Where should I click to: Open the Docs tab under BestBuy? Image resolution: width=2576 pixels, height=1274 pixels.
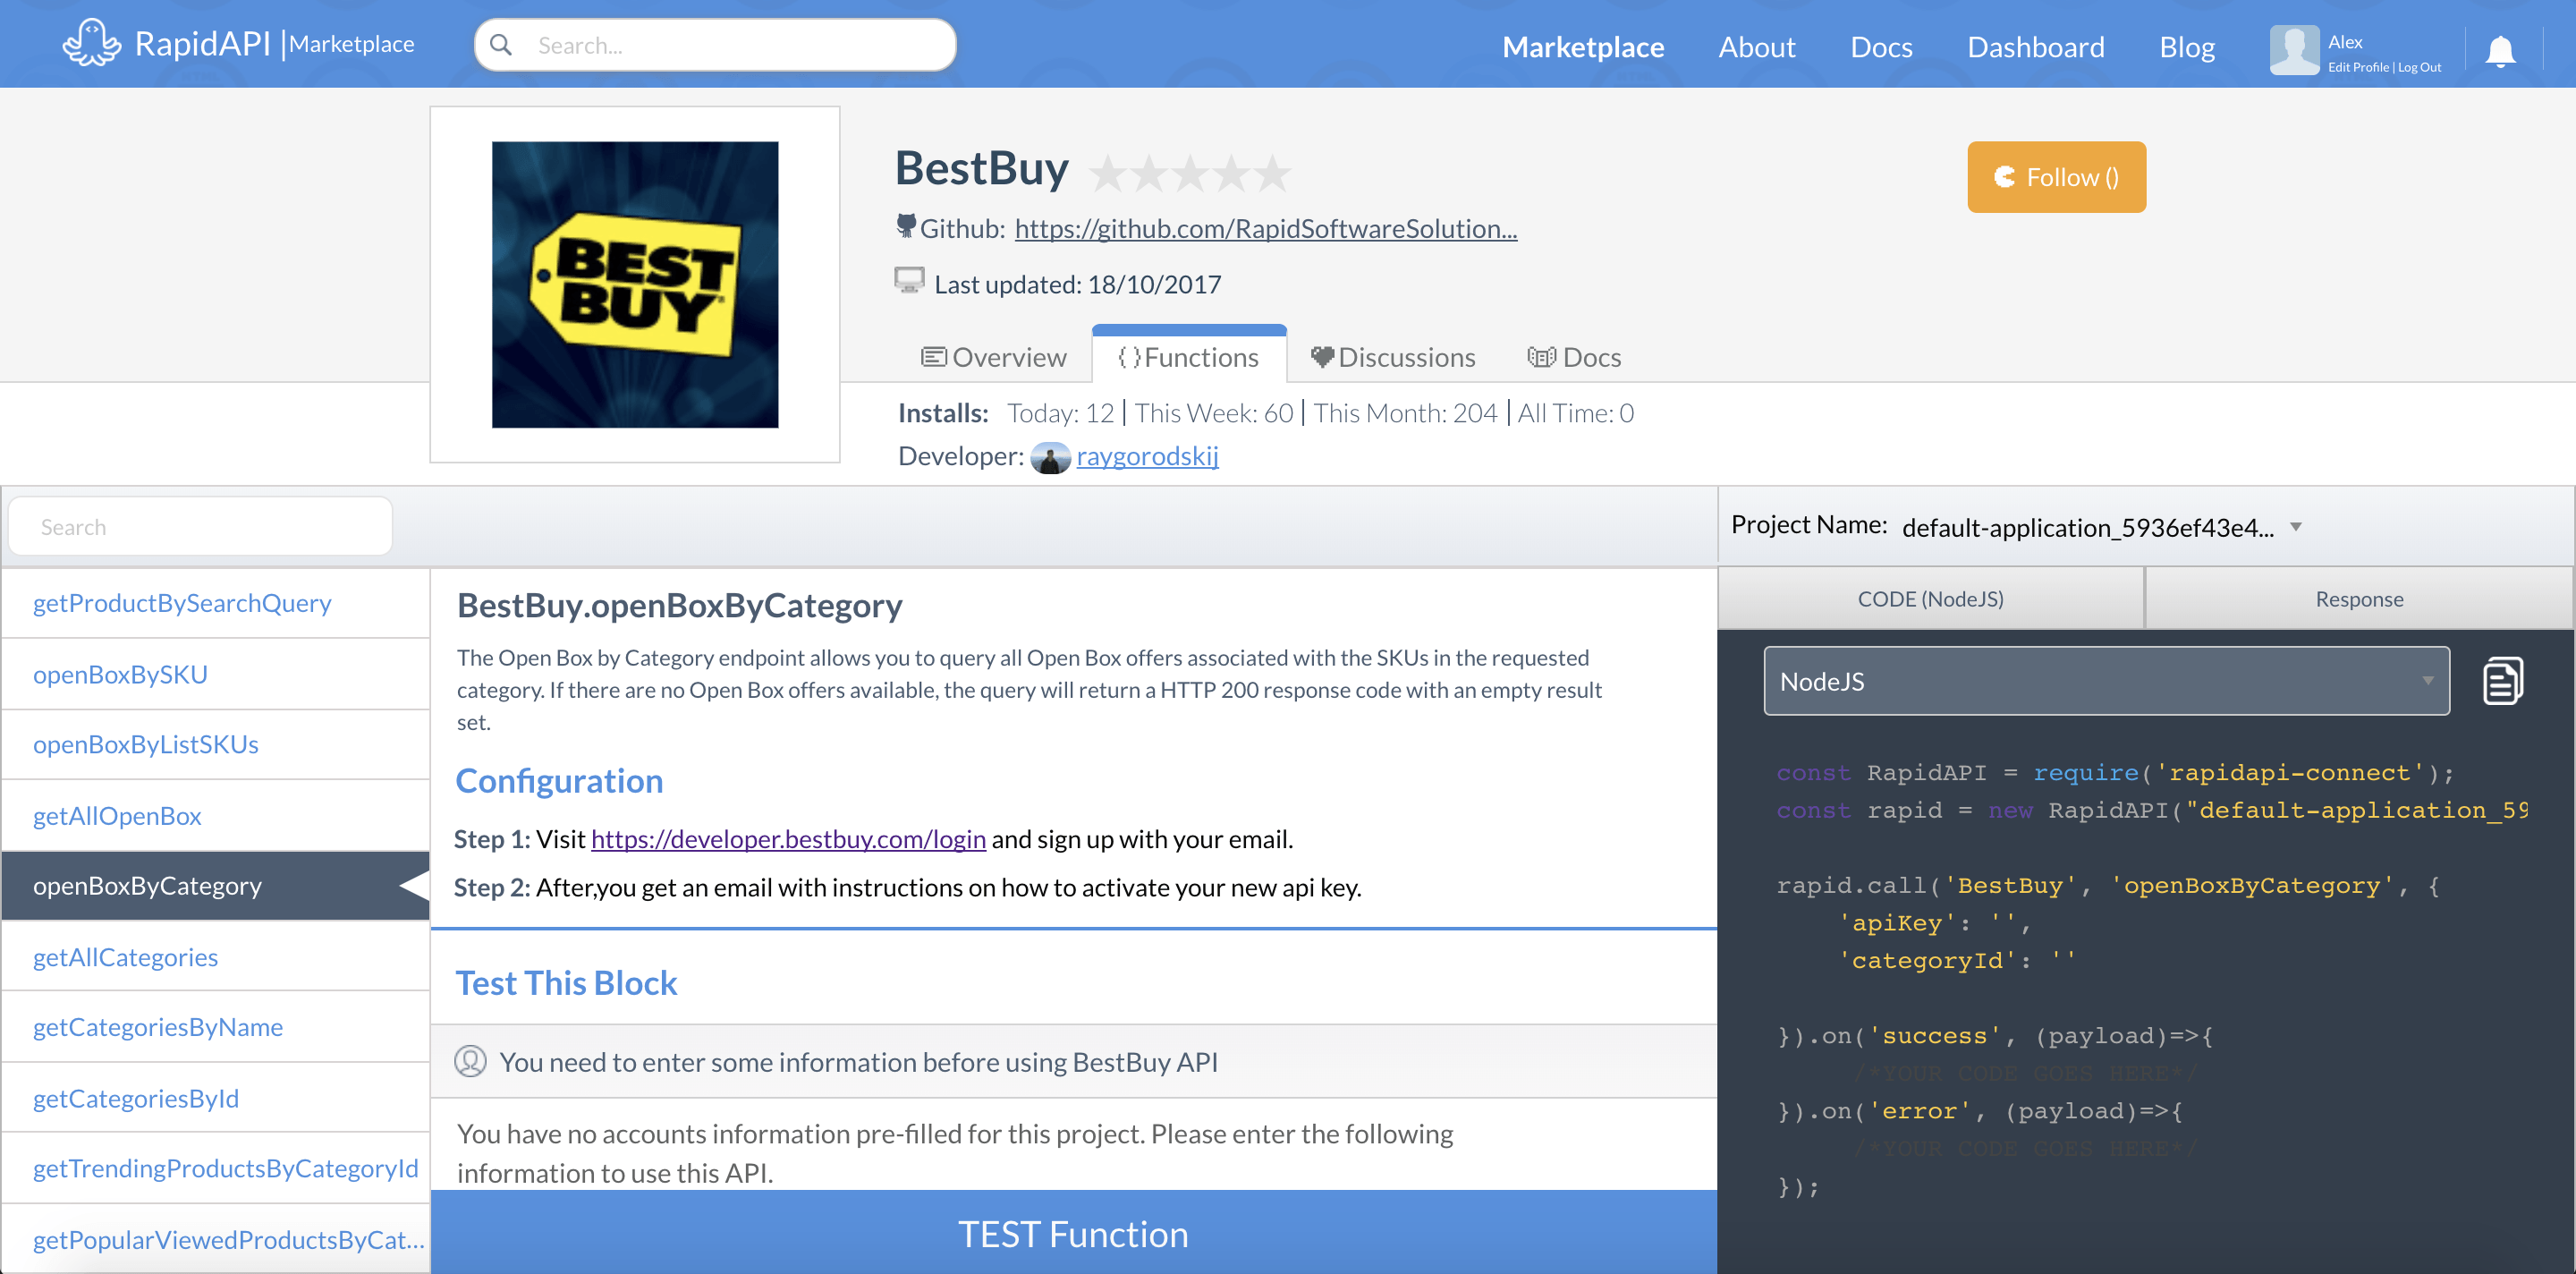[1575, 357]
